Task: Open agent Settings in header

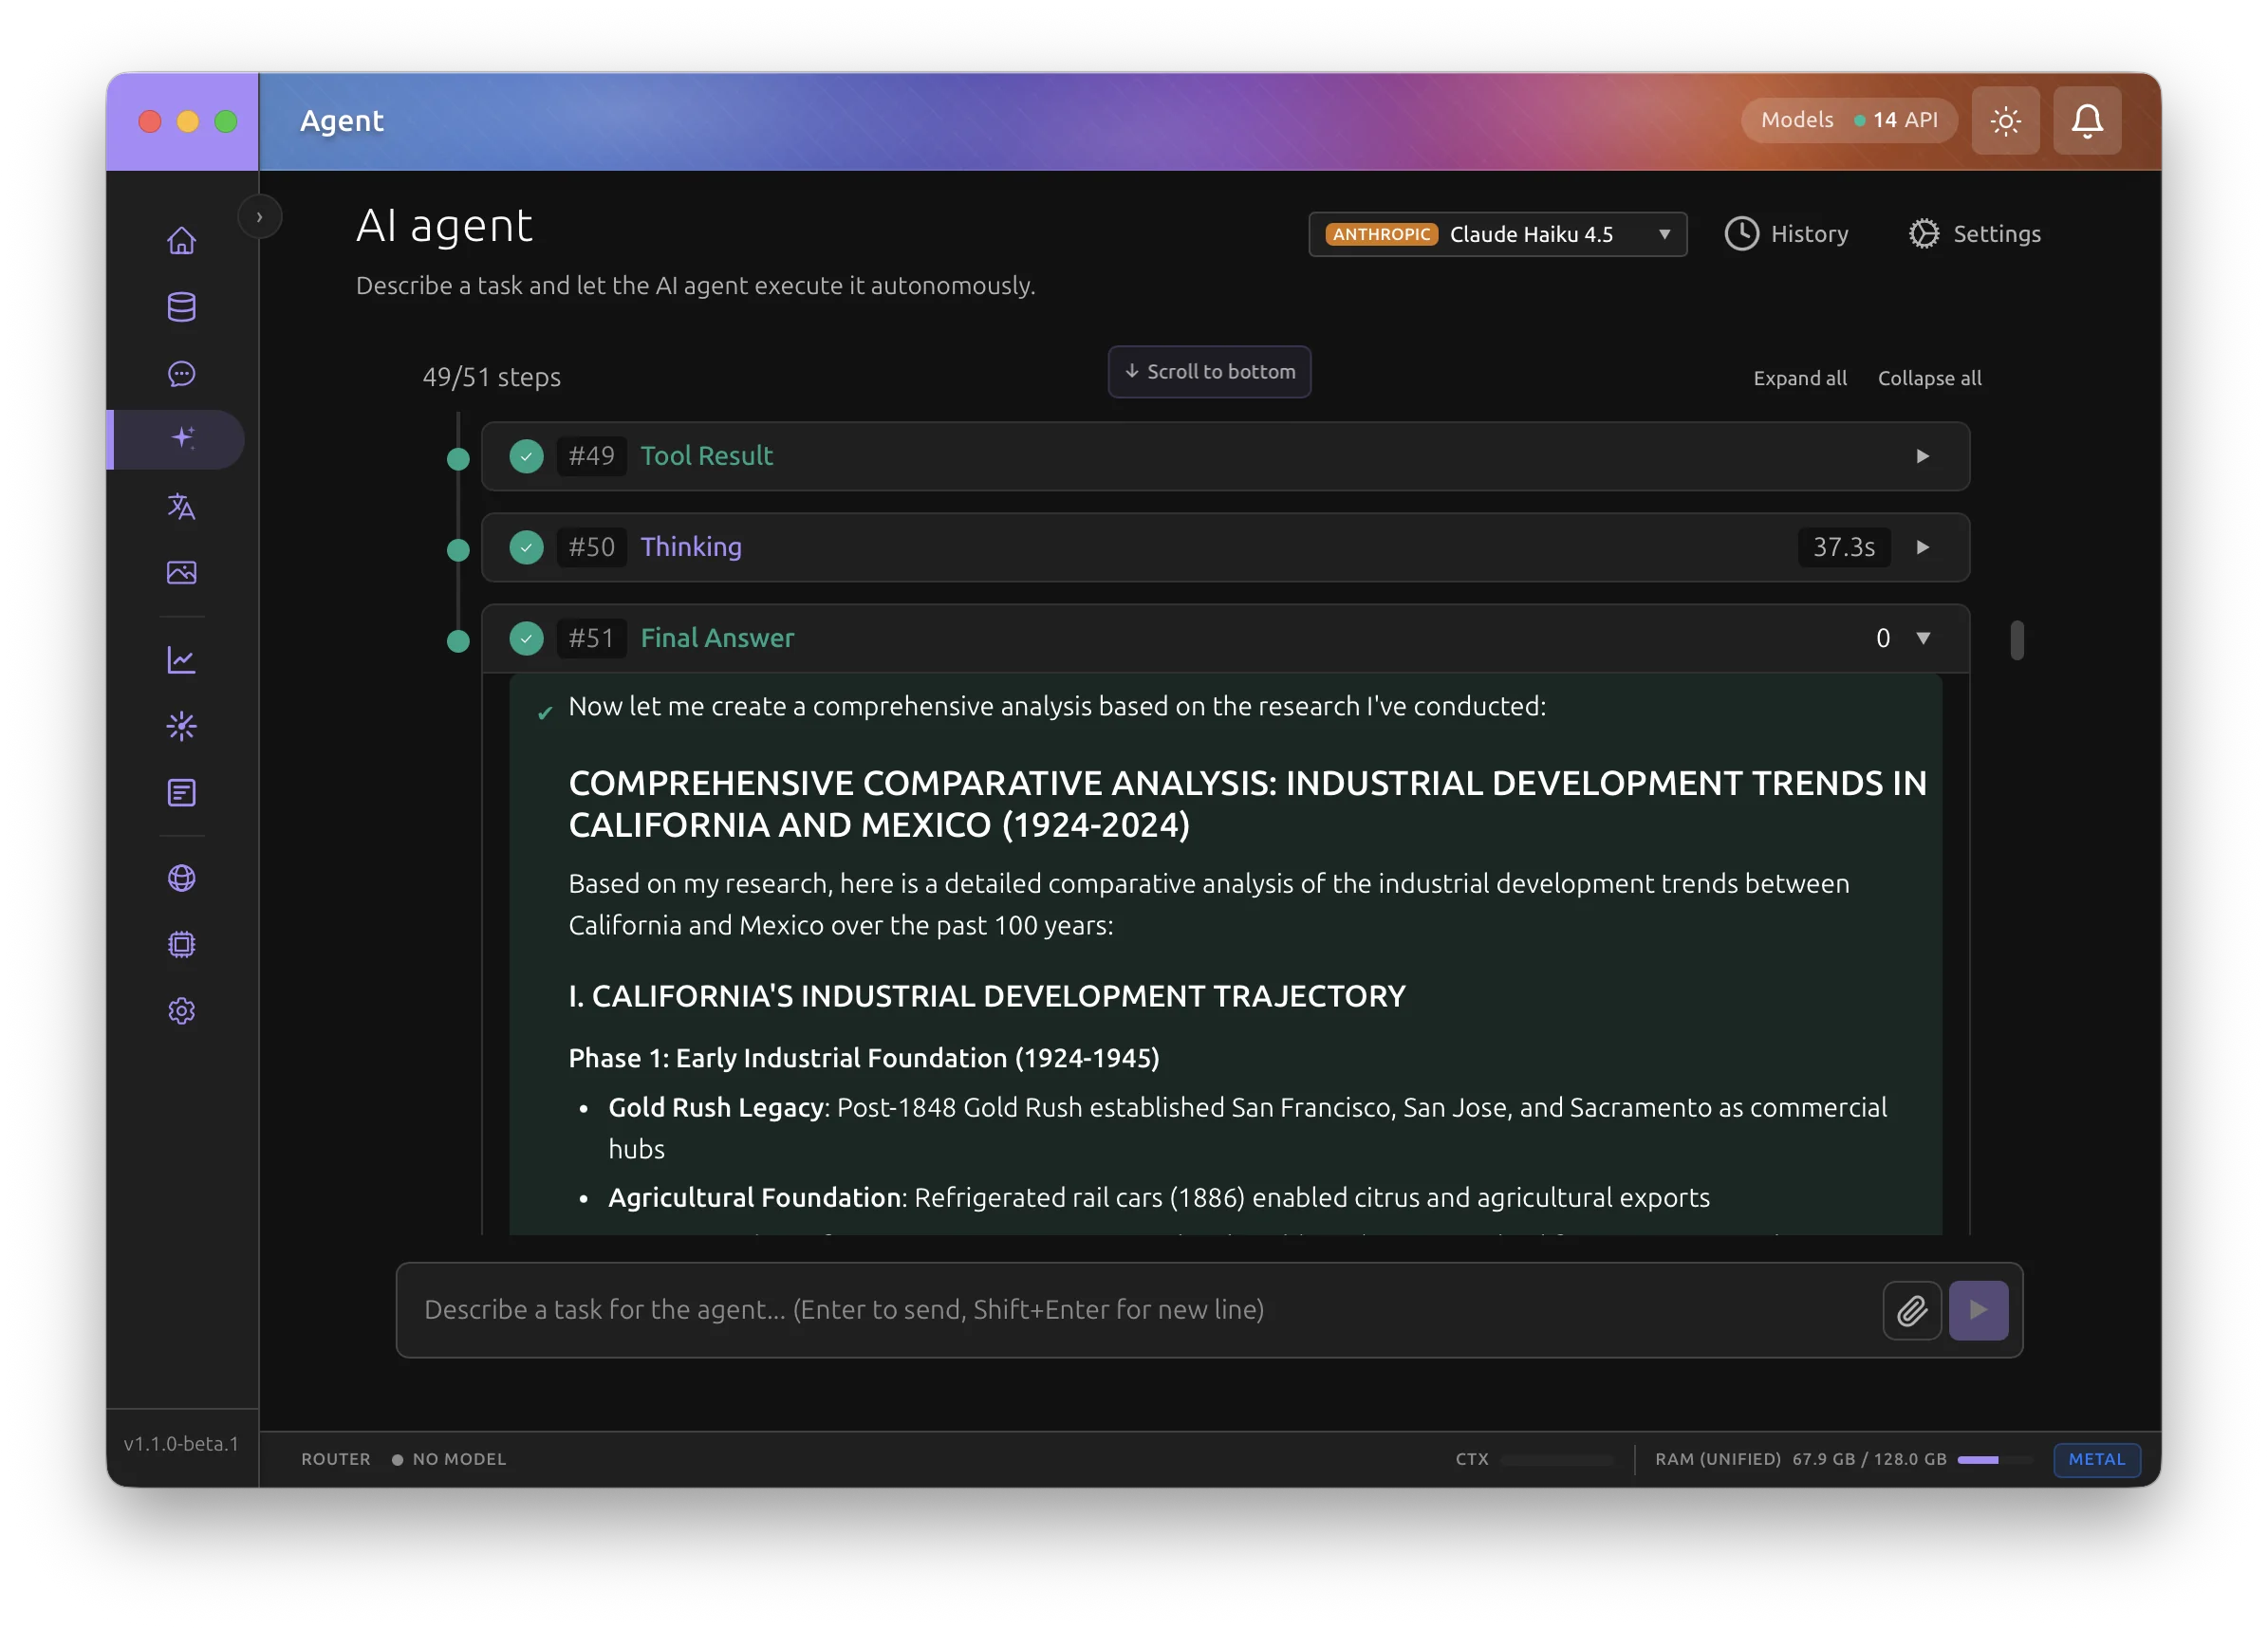Action: click(x=1975, y=234)
